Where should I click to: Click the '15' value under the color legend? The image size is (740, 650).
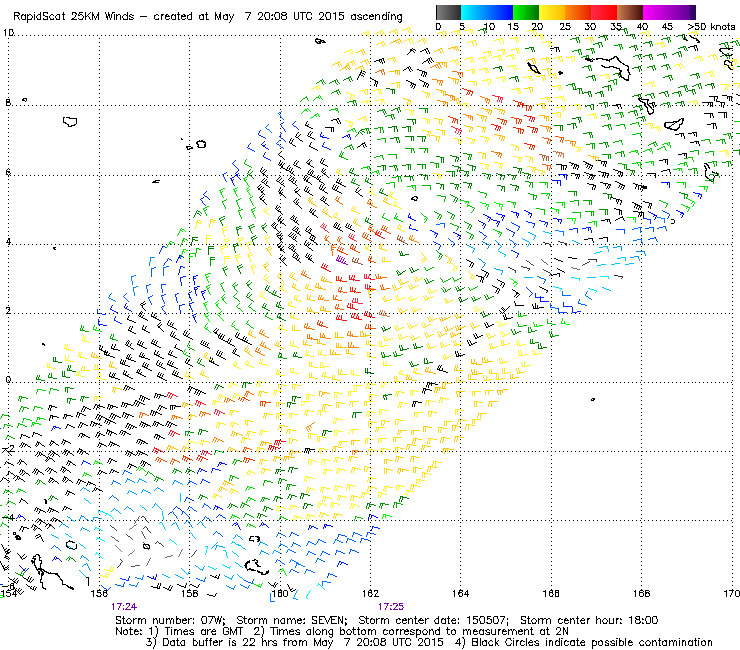coord(513,27)
